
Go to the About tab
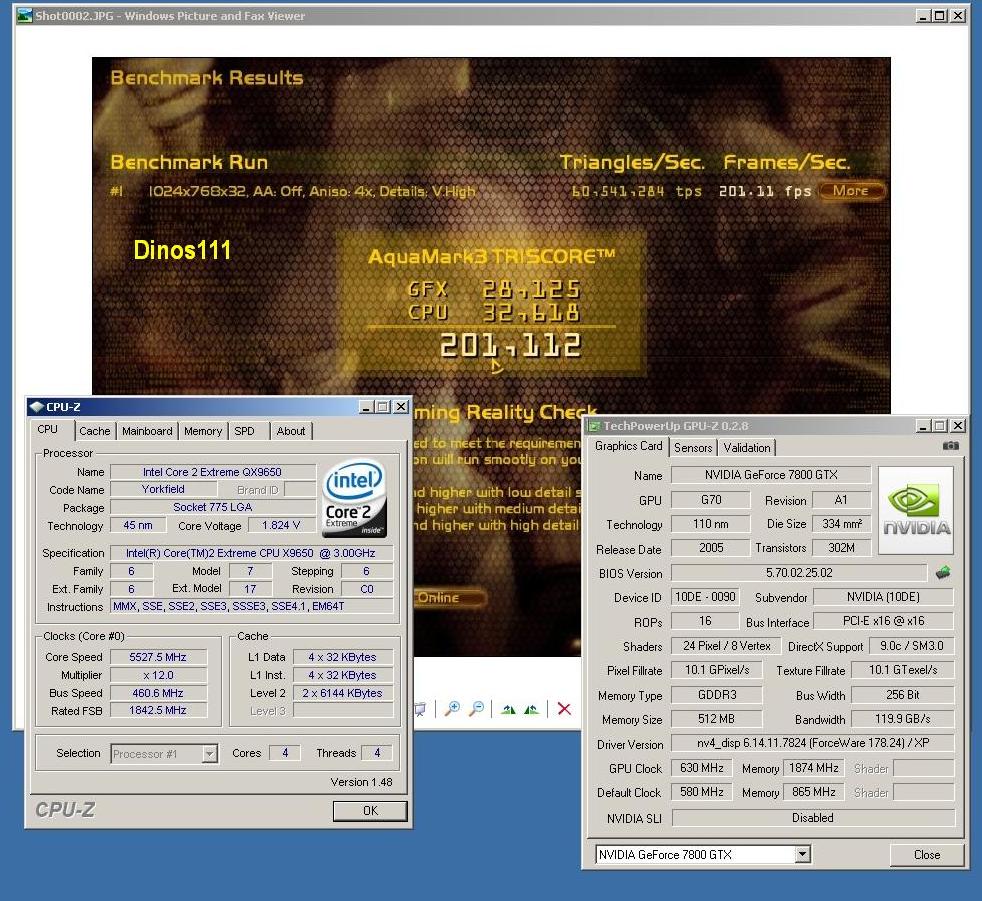click(291, 431)
